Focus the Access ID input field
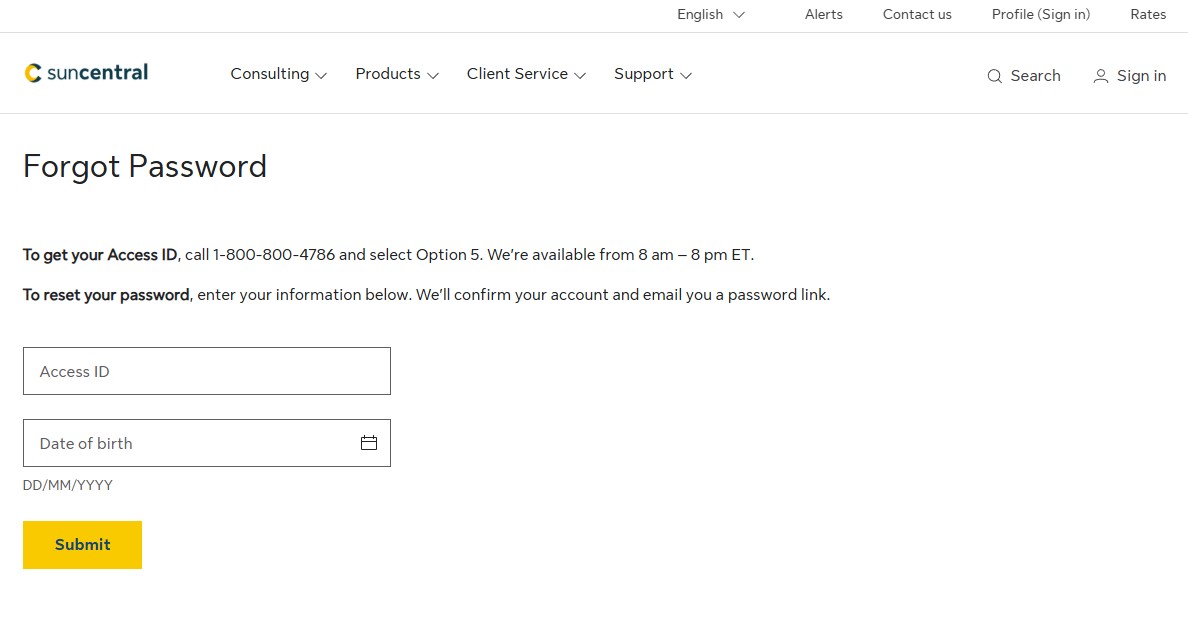 pyautogui.click(x=206, y=371)
